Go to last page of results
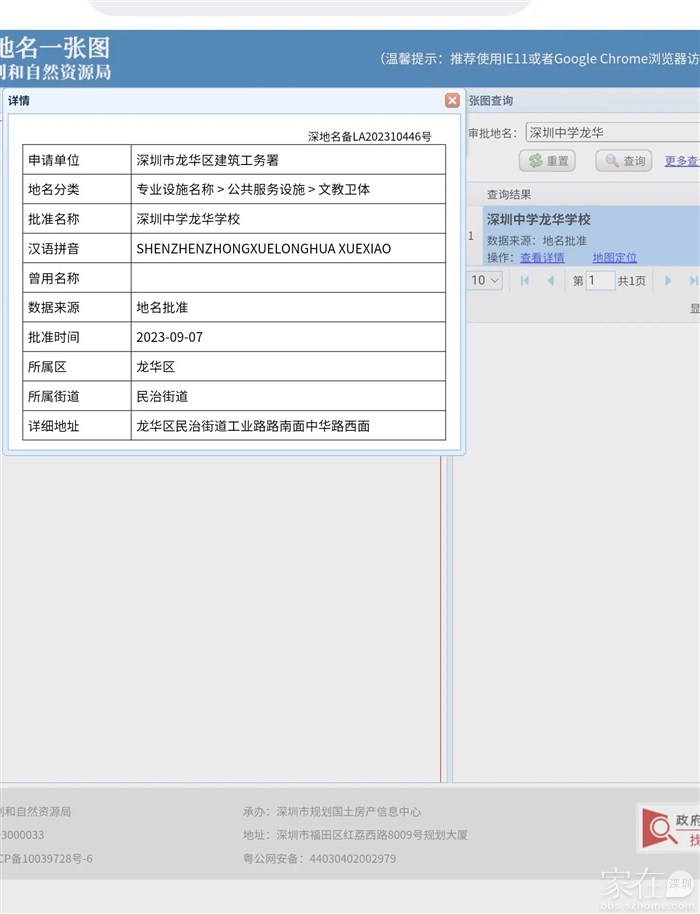Image resolution: width=700 pixels, height=914 pixels. tap(692, 281)
